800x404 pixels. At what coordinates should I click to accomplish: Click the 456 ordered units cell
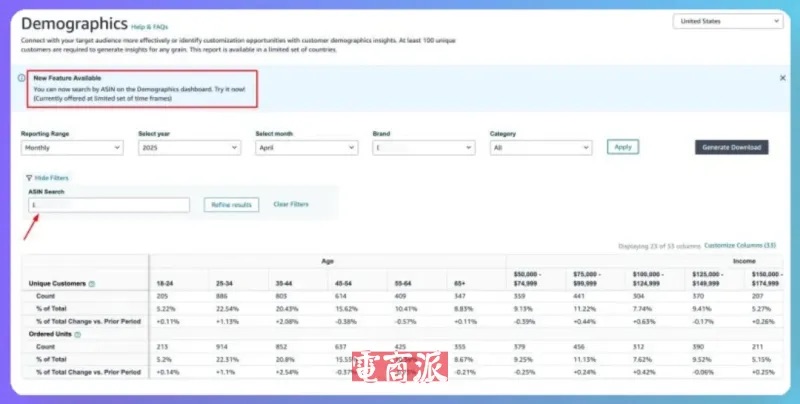coord(579,347)
